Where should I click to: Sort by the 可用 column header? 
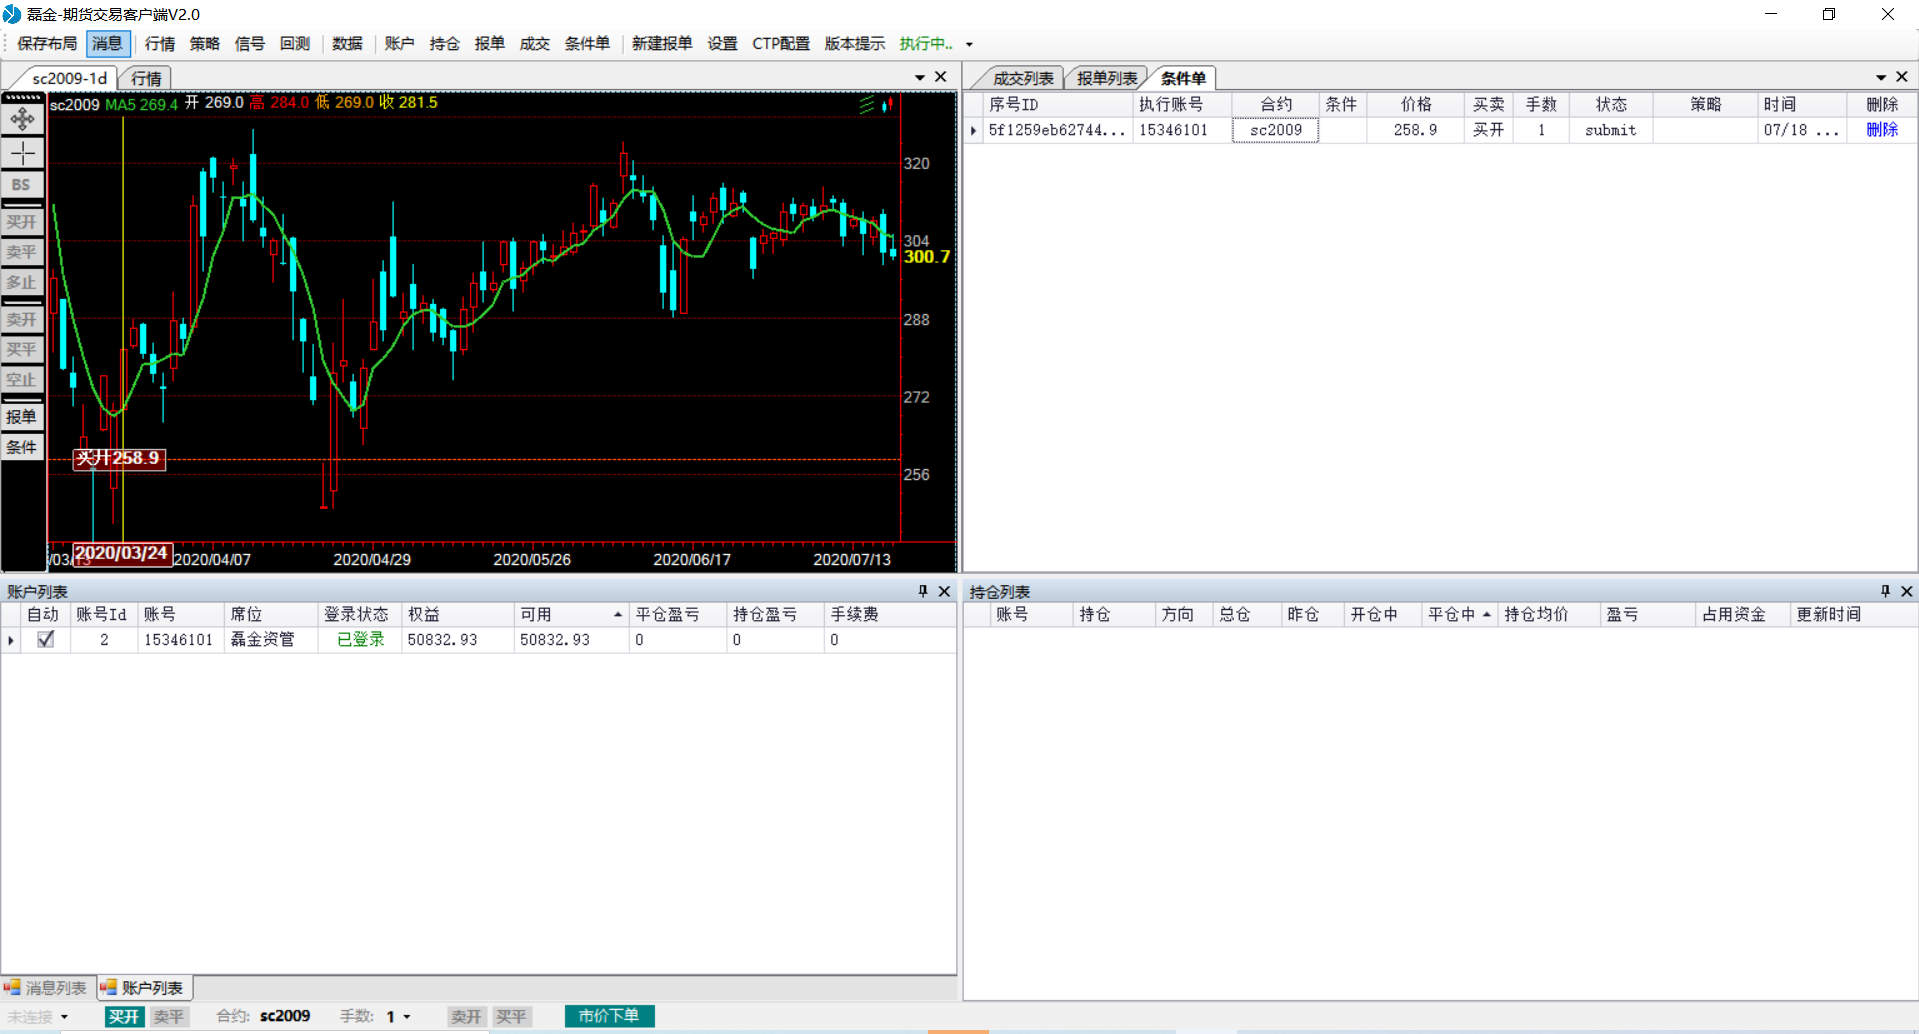tap(570, 614)
